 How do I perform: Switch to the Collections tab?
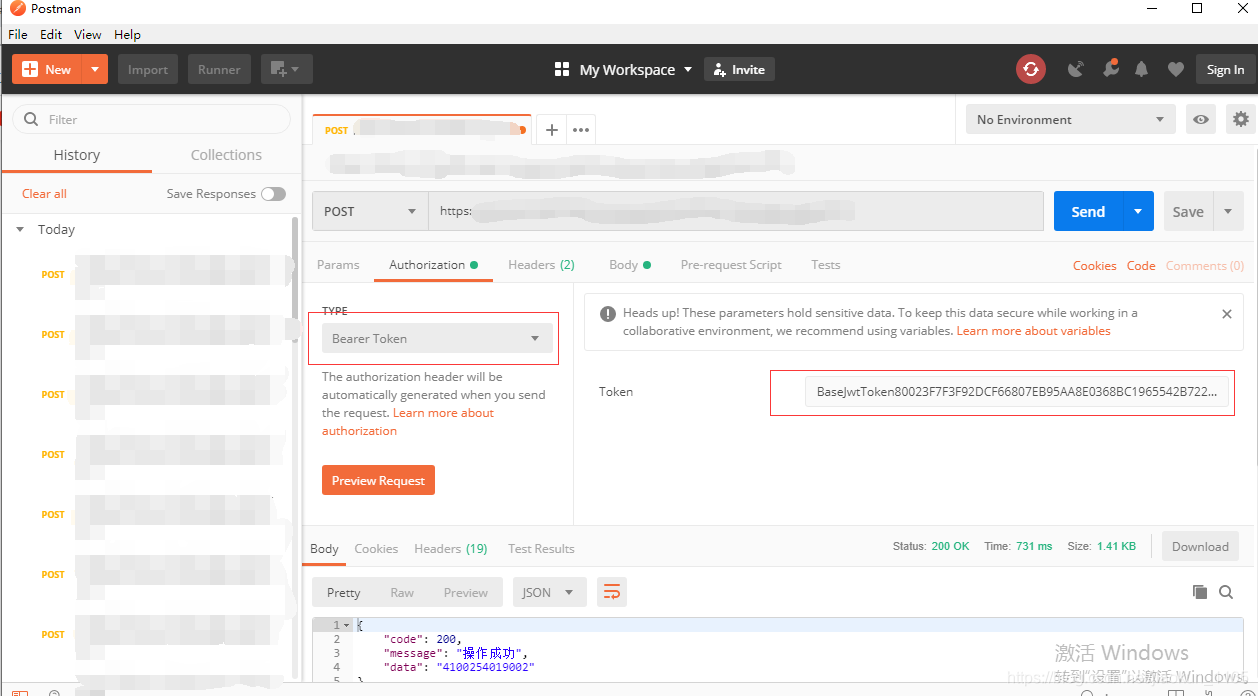226,155
